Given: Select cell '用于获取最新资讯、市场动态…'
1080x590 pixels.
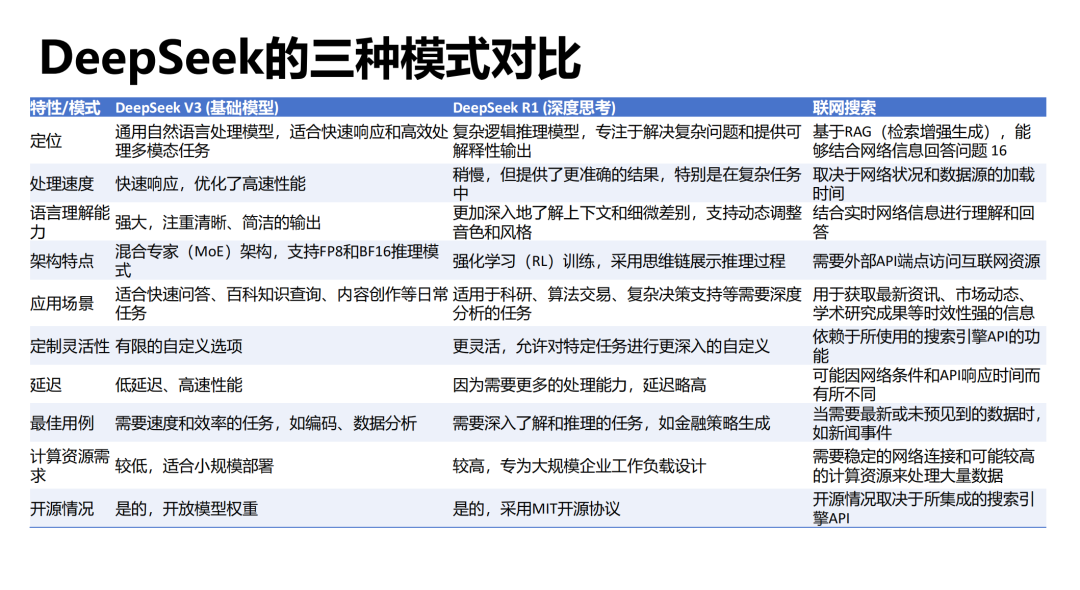Looking at the screenshot, I should point(923,304).
